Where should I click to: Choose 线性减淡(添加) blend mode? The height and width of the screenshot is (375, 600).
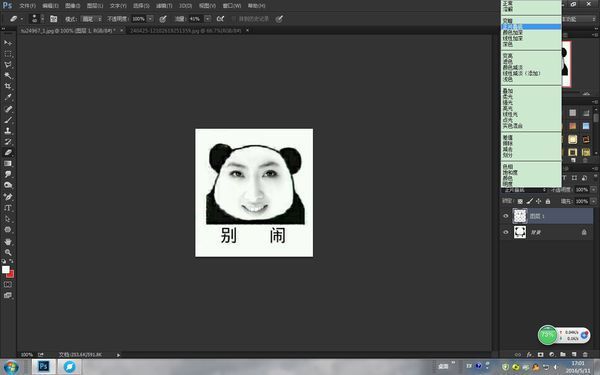[531, 73]
